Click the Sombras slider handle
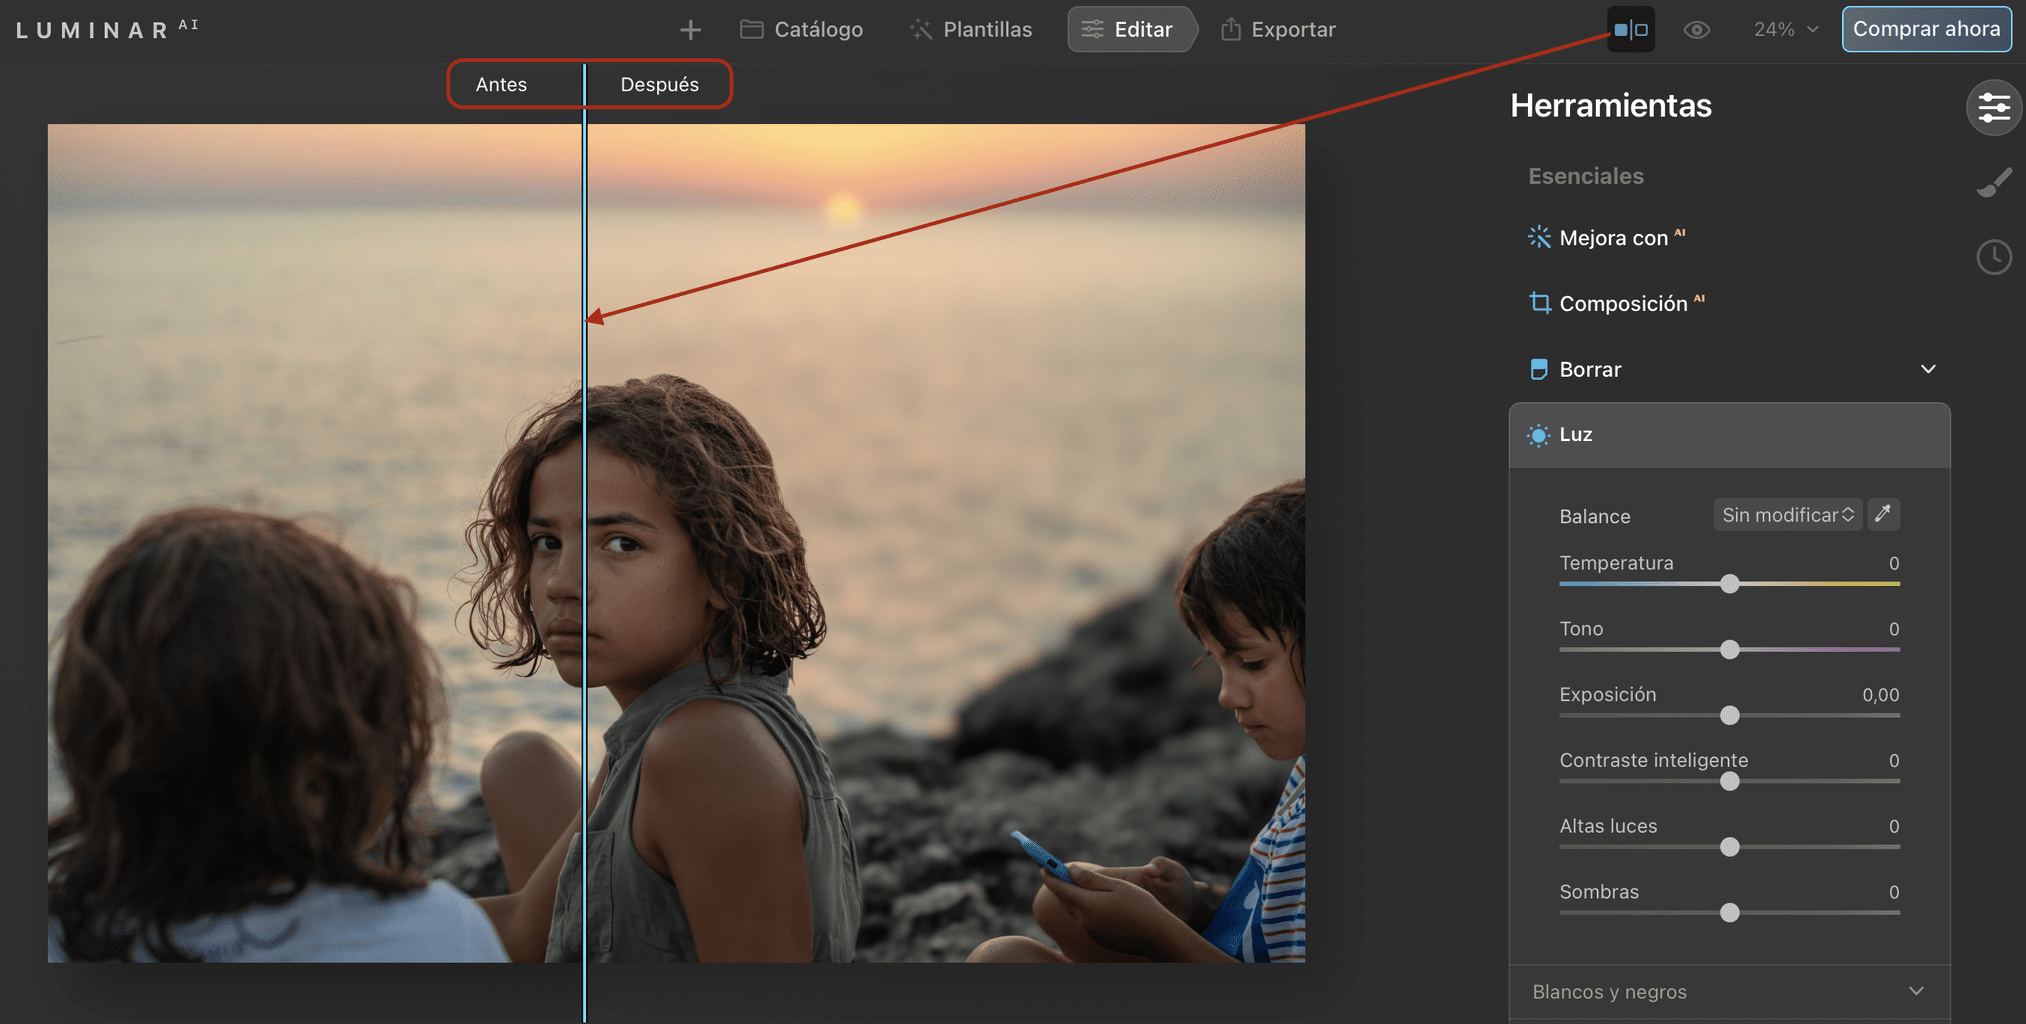This screenshot has width=2026, height=1024. pos(1730,913)
